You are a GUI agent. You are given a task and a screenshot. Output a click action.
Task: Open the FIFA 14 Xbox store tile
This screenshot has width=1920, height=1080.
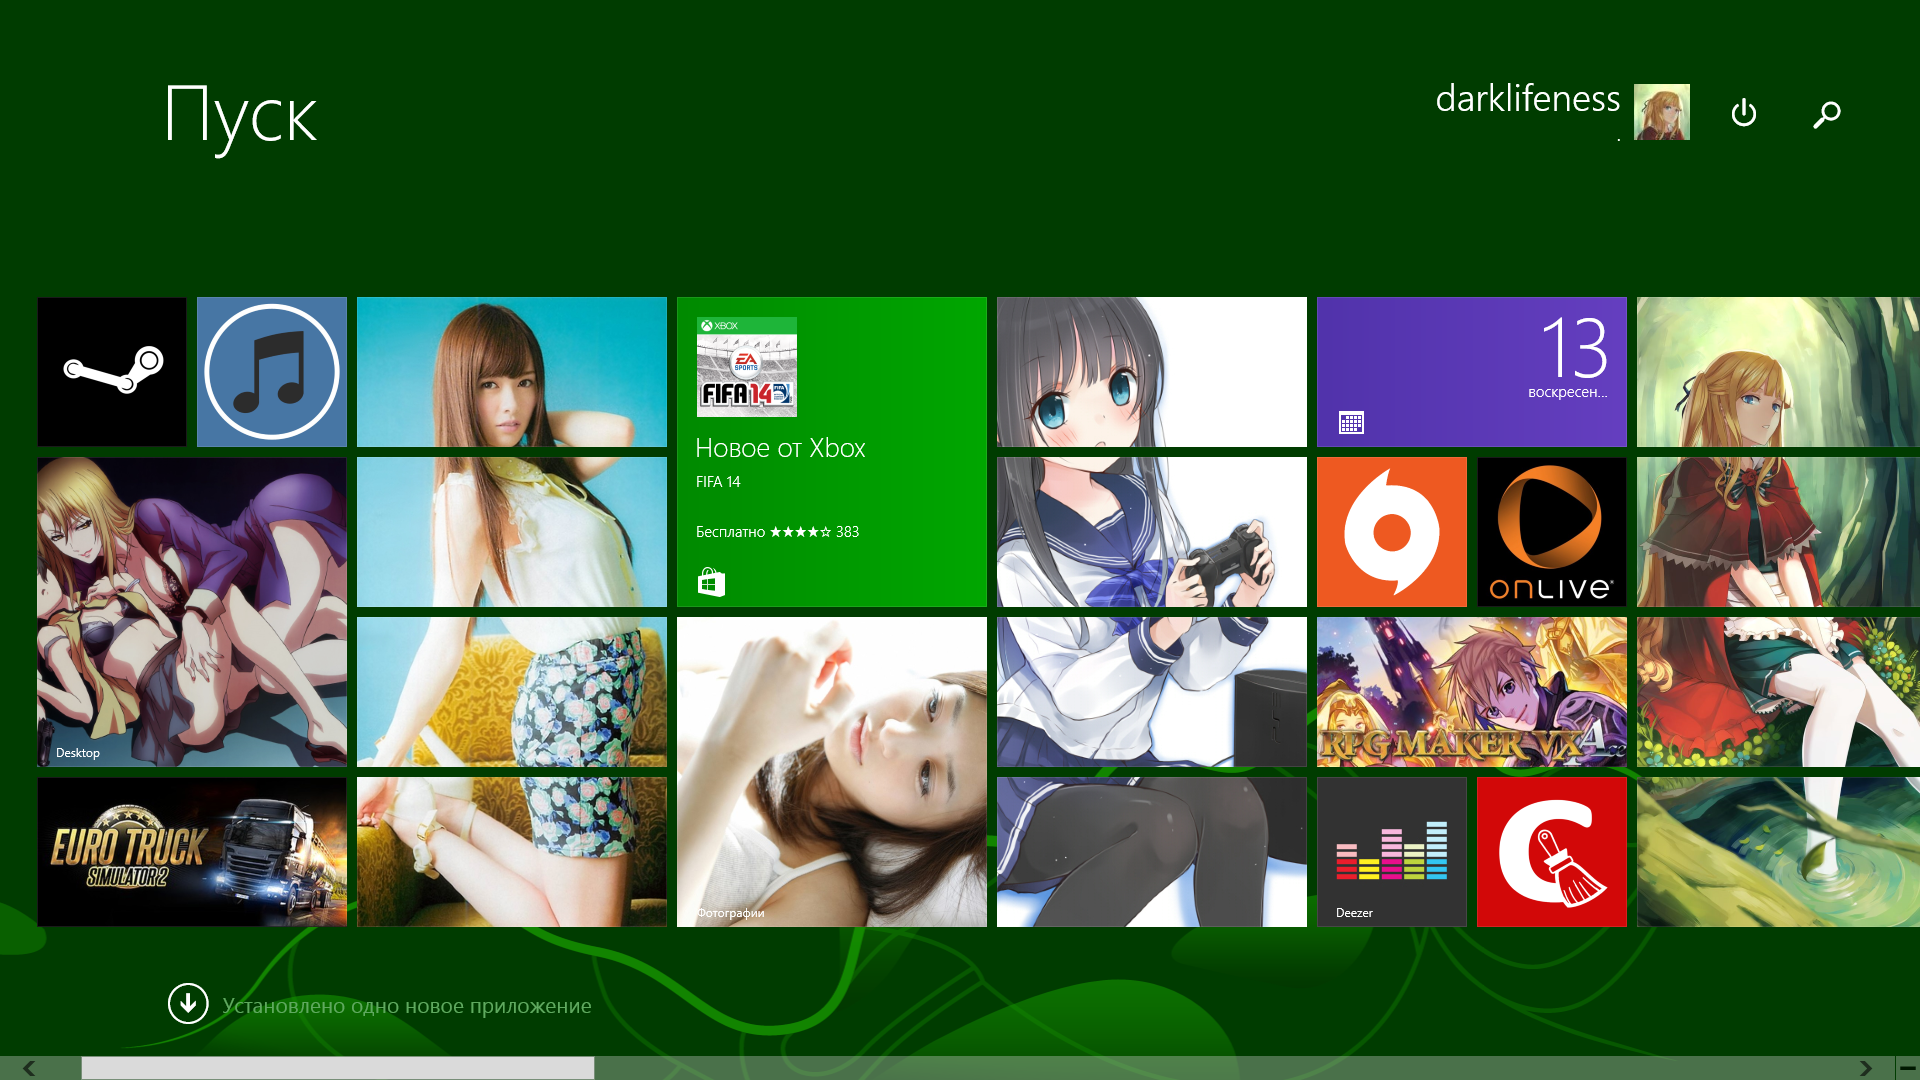click(831, 451)
